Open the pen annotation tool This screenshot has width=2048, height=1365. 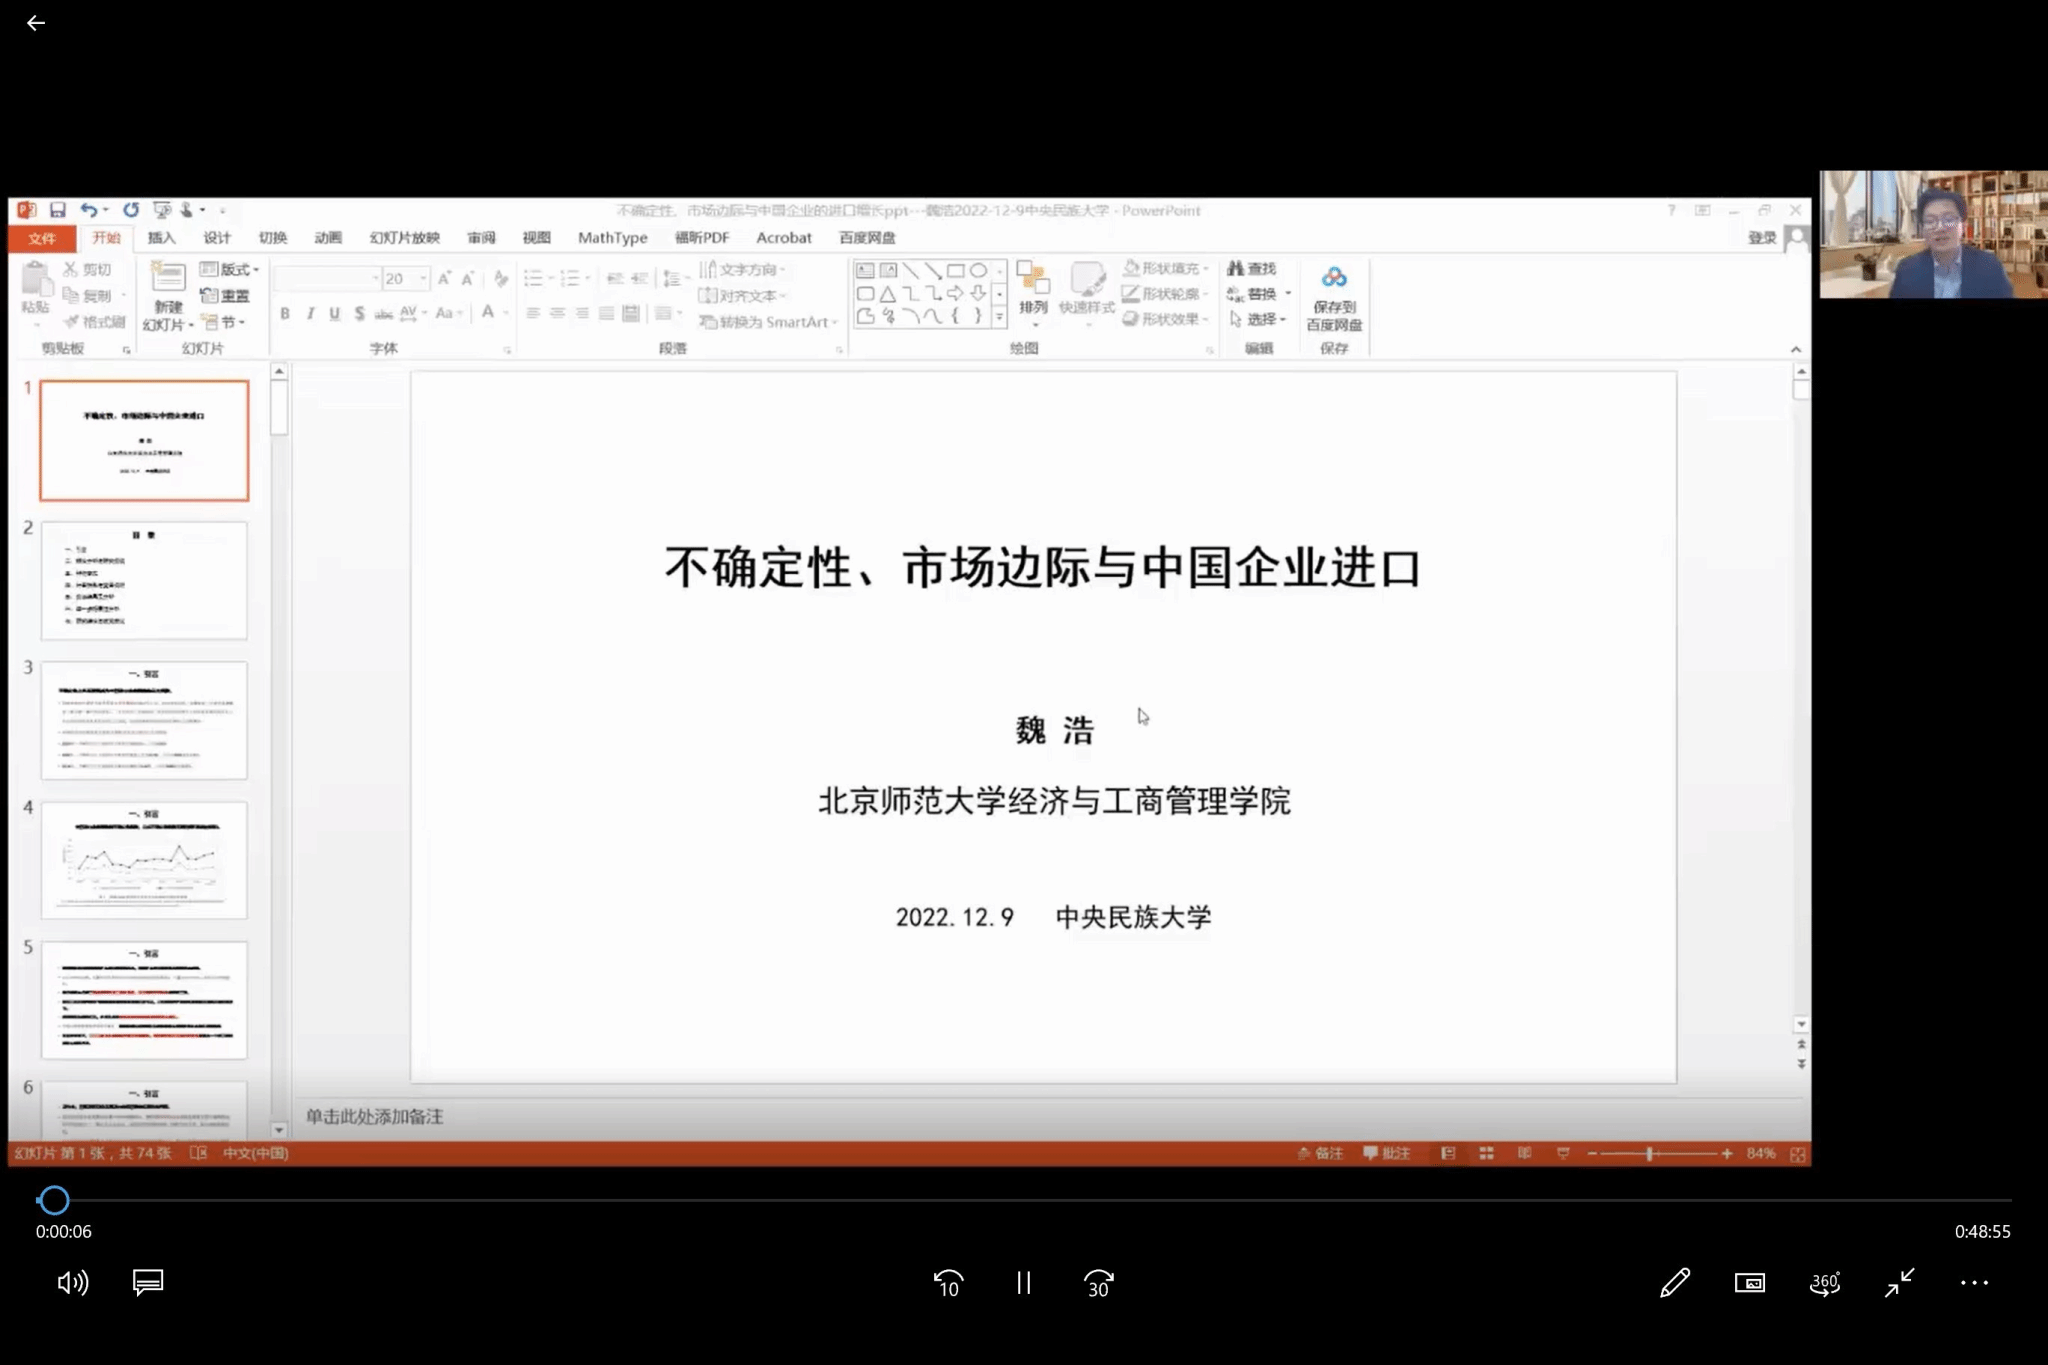point(1675,1283)
